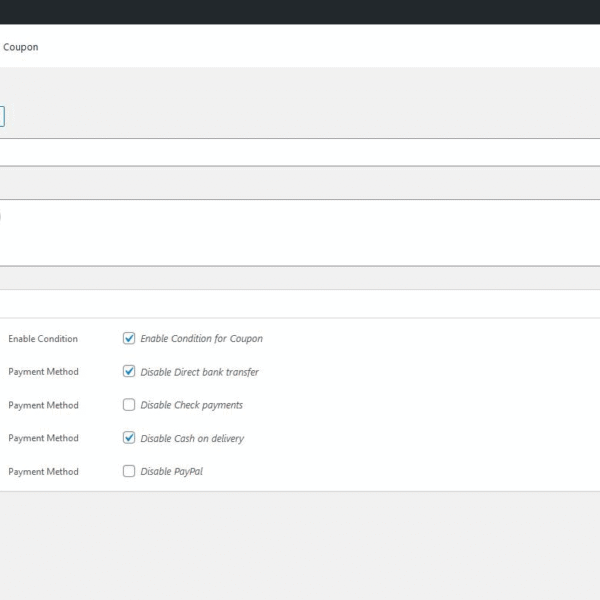The width and height of the screenshot is (600, 600).
Task: Check the Disable Check payments checkbox
Action: pyautogui.click(x=129, y=404)
